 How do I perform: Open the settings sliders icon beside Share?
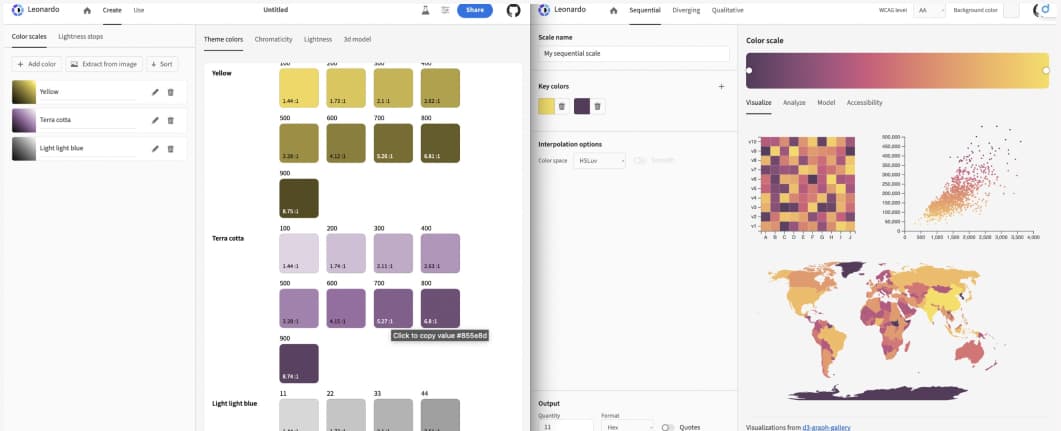point(445,10)
